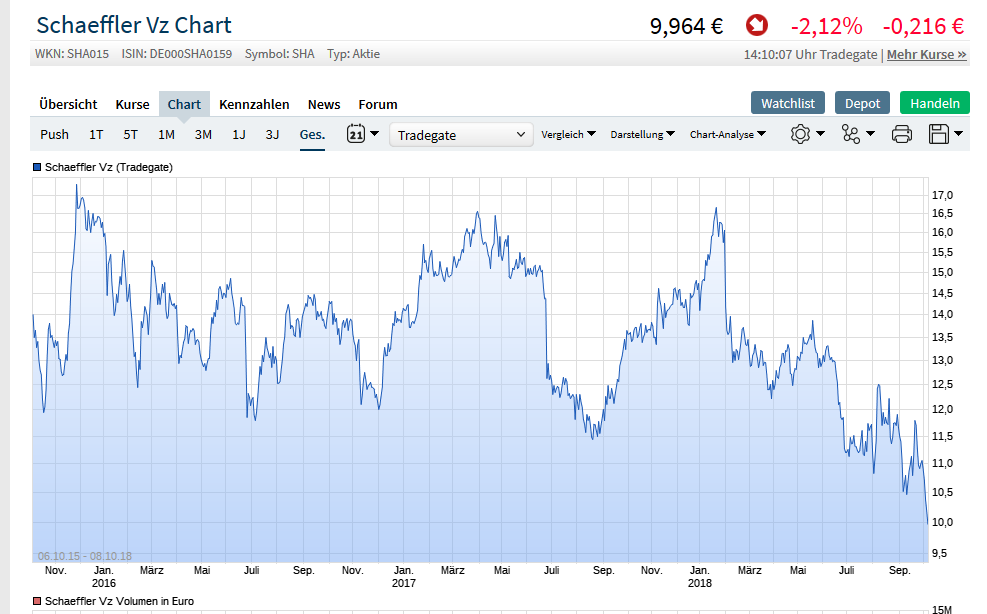
Task: Switch to the Übersicht tab
Action: click(x=68, y=105)
